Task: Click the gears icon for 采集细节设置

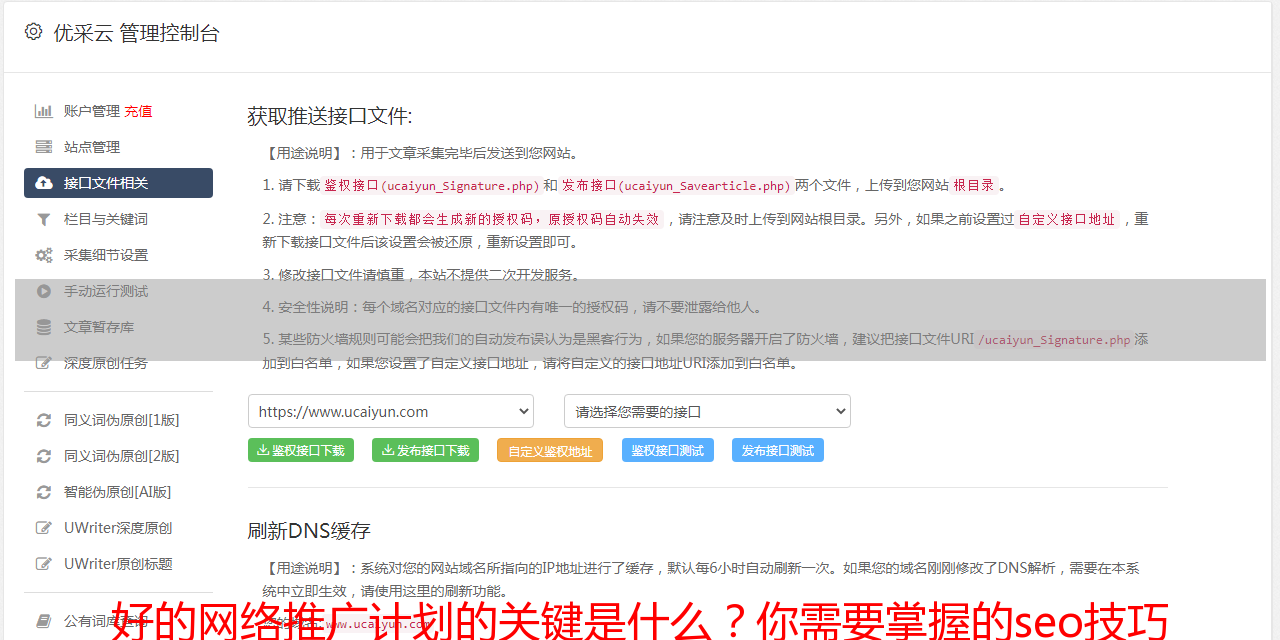Action: coord(44,255)
